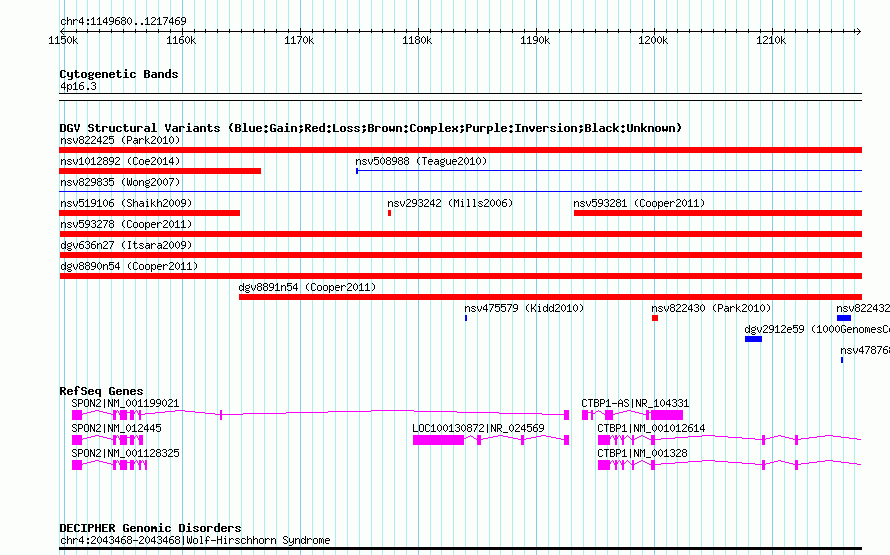Click the 1150k ruler tick label
This screenshot has width=890, height=555.
point(64,40)
